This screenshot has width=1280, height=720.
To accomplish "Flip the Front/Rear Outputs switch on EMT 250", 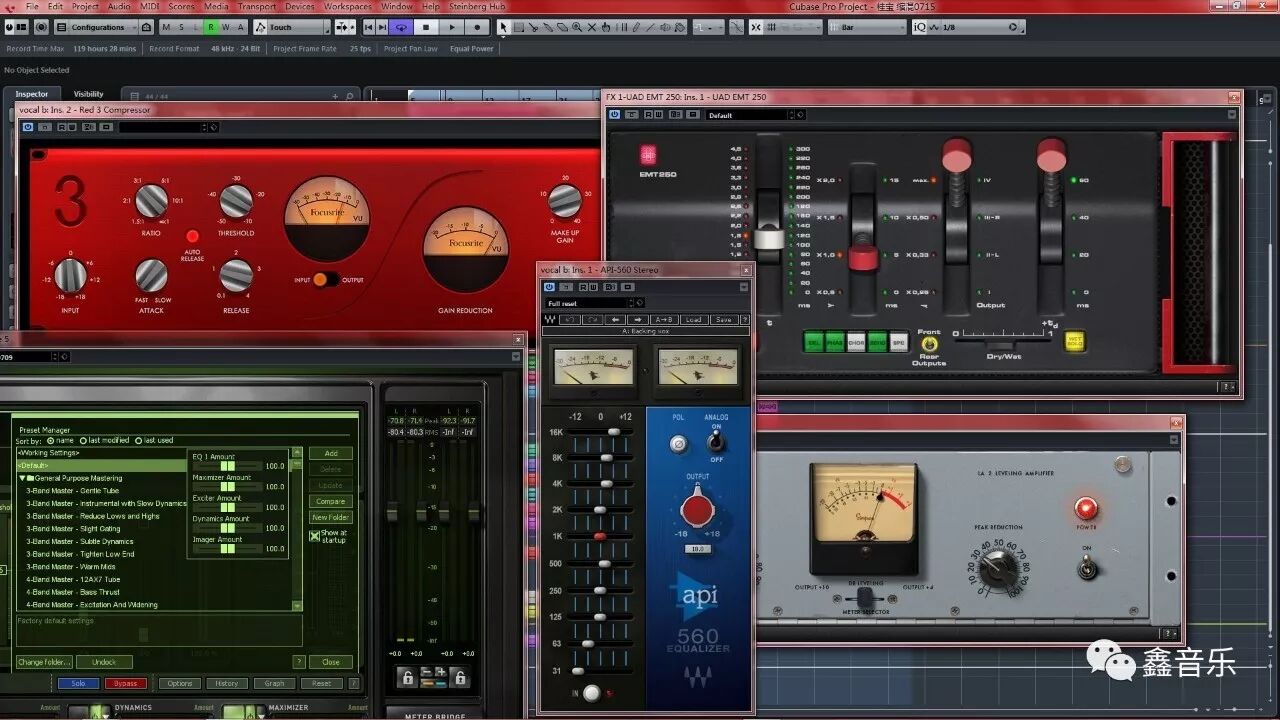I will pyautogui.click(x=929, y=345).
